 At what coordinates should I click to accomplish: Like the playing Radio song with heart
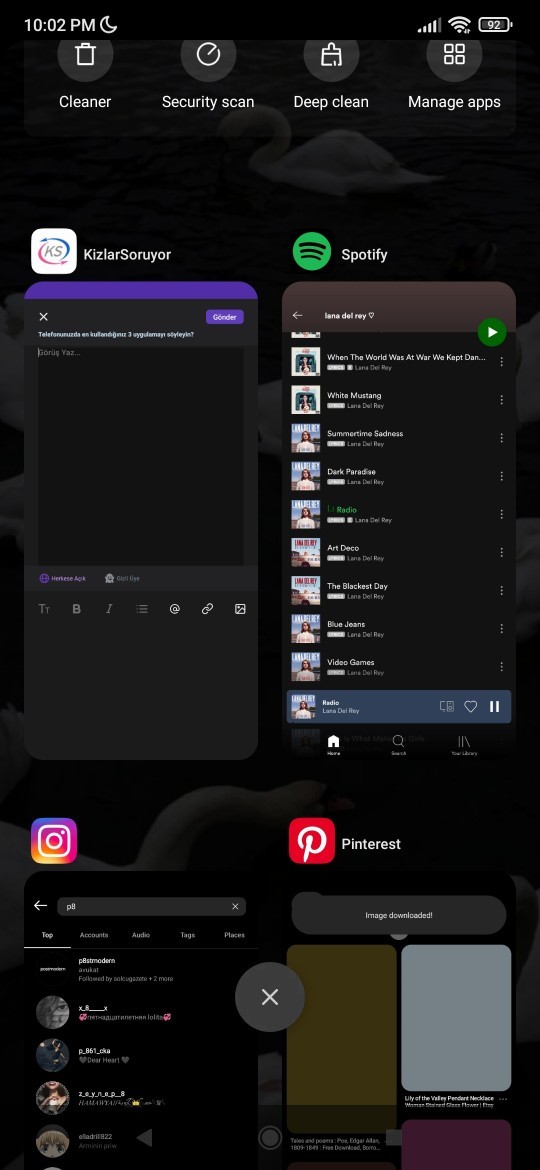point(471,706)
